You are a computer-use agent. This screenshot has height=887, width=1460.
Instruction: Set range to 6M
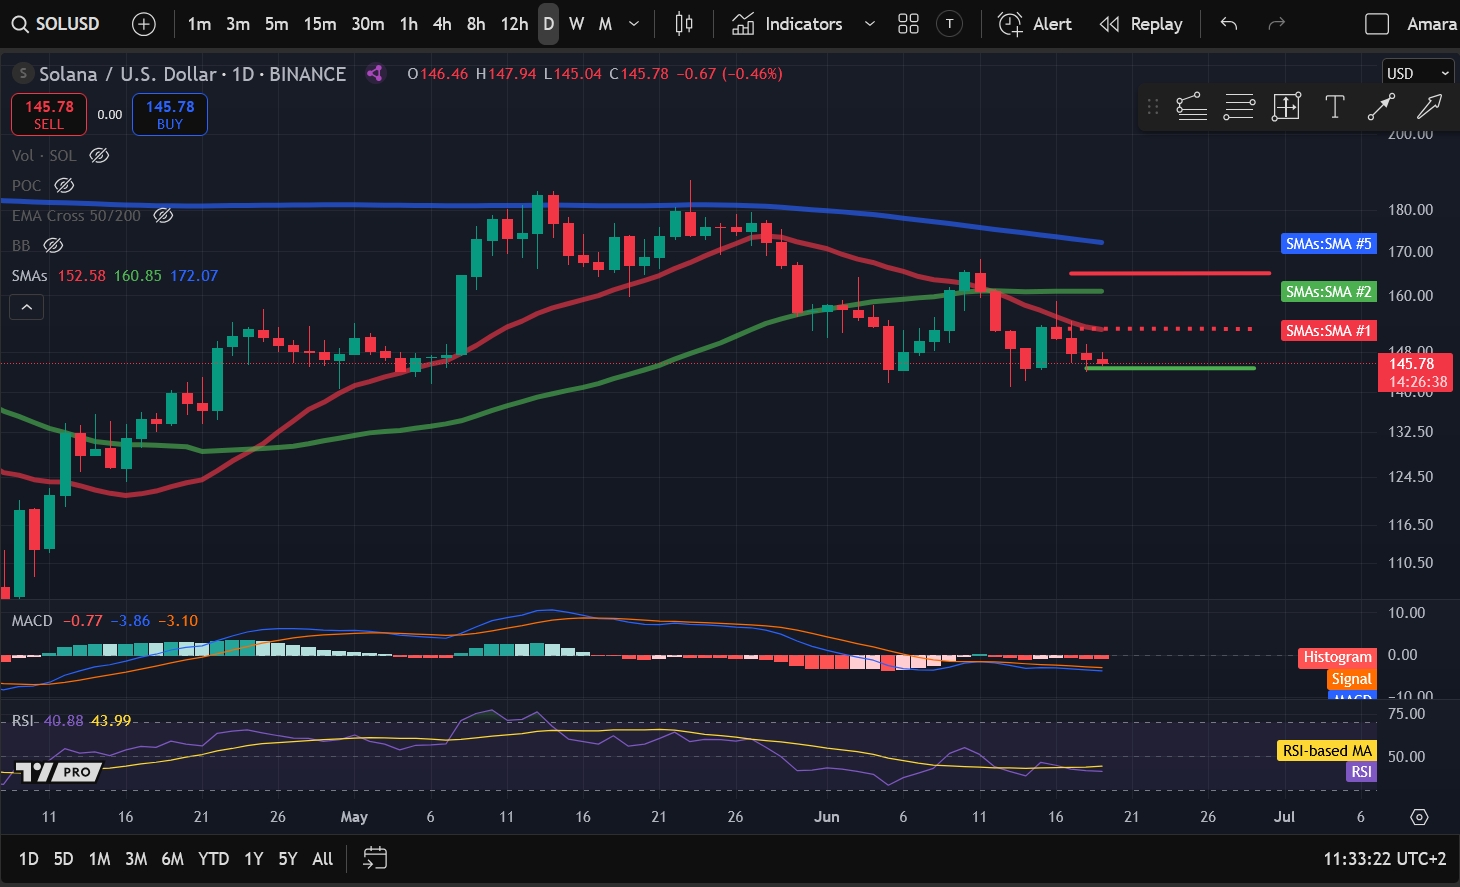[x=172, y=858]
